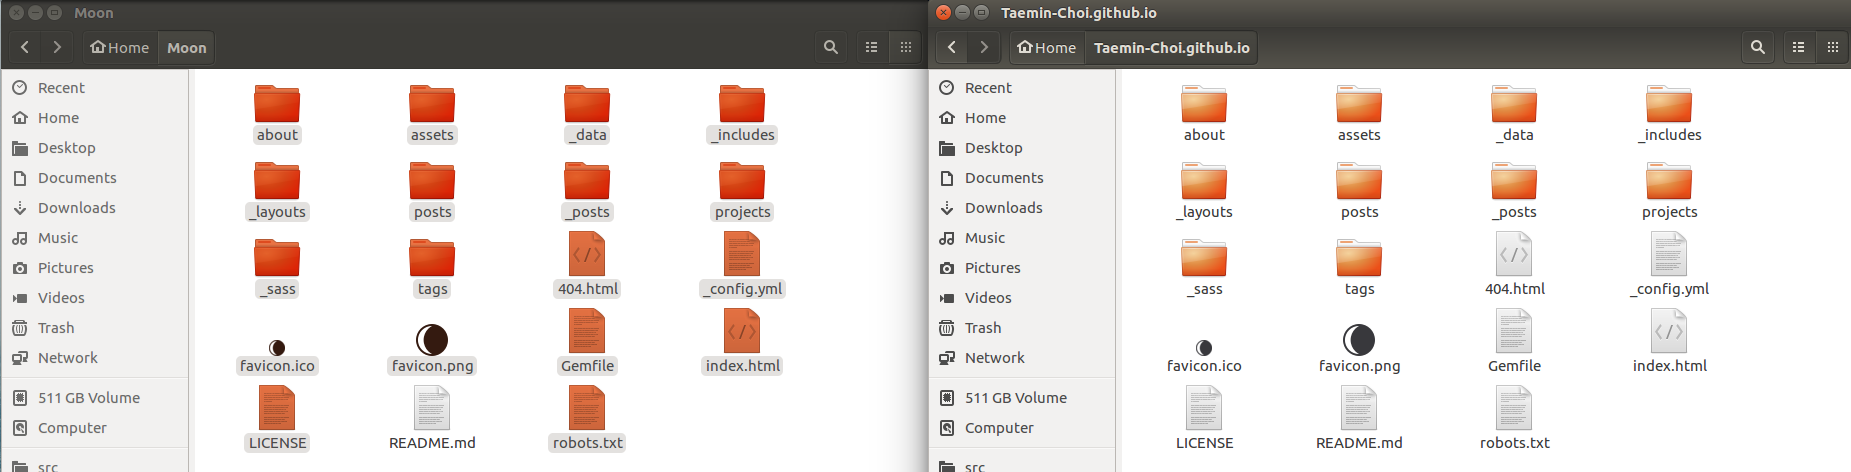
Task: Select _includes folder in Moon window
Action: point(742,114)
